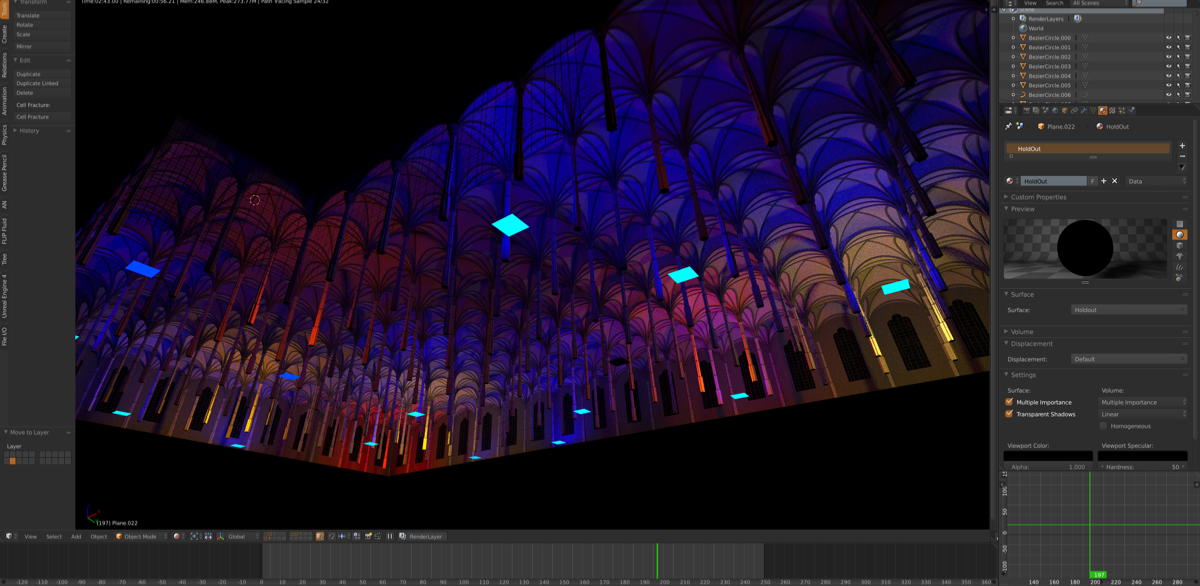Open the View menu in 3D header
Image resolution: width=1200 pixels, height=586 pixels.
pos(31,536)
